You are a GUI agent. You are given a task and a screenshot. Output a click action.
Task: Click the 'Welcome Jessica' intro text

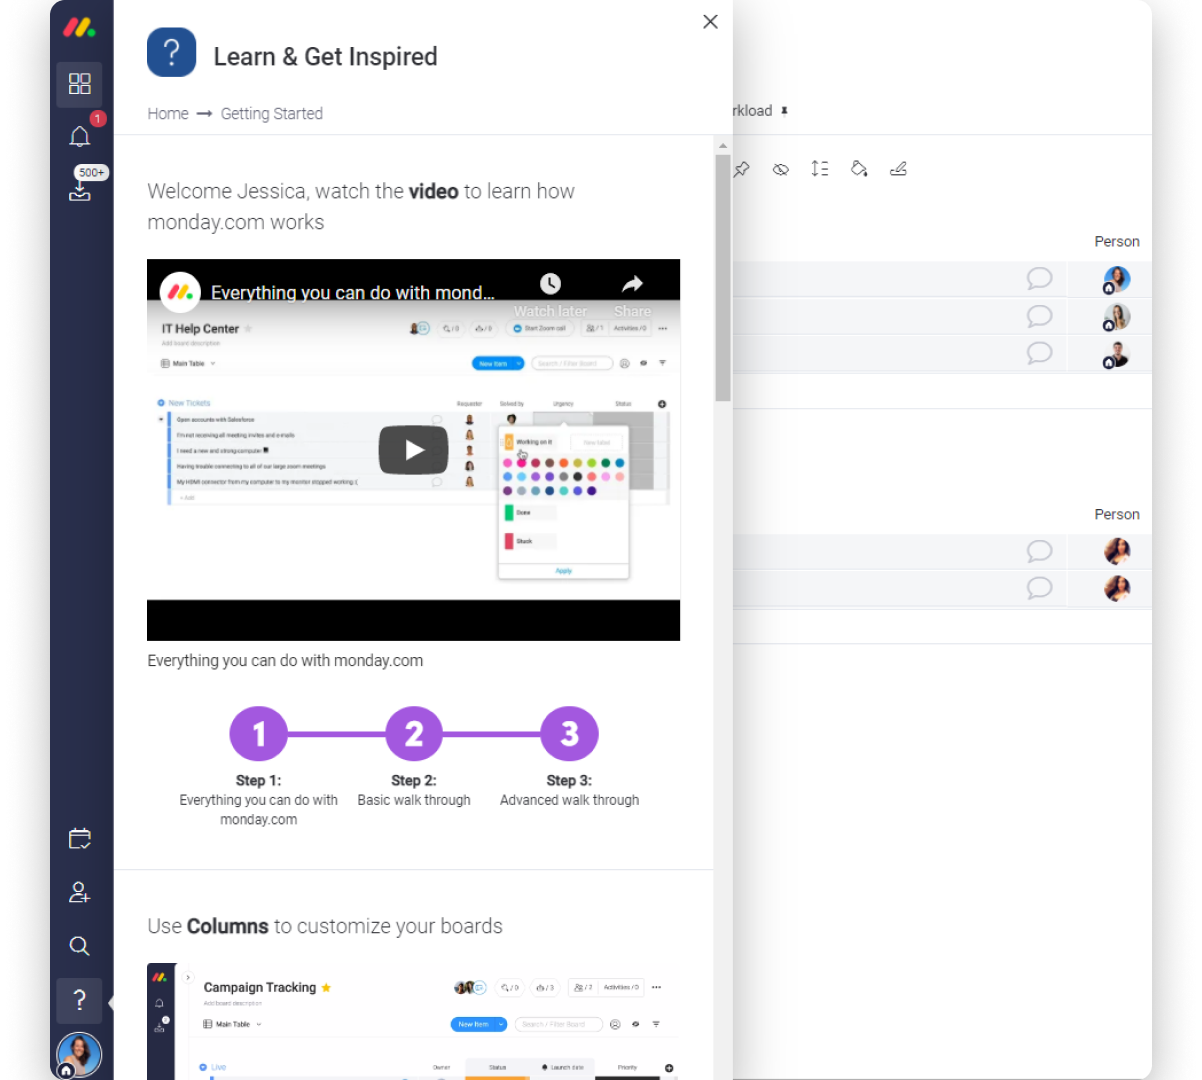361,206
